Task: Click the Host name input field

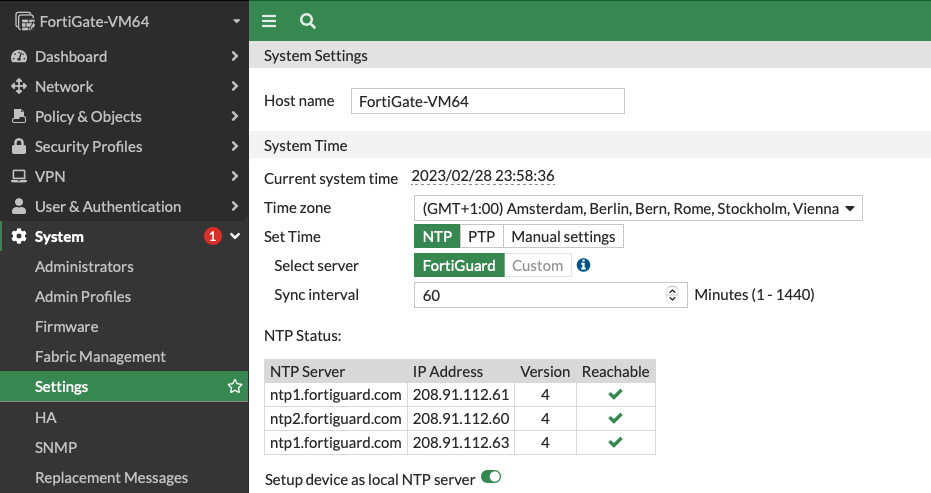Action: pos(487,101)
